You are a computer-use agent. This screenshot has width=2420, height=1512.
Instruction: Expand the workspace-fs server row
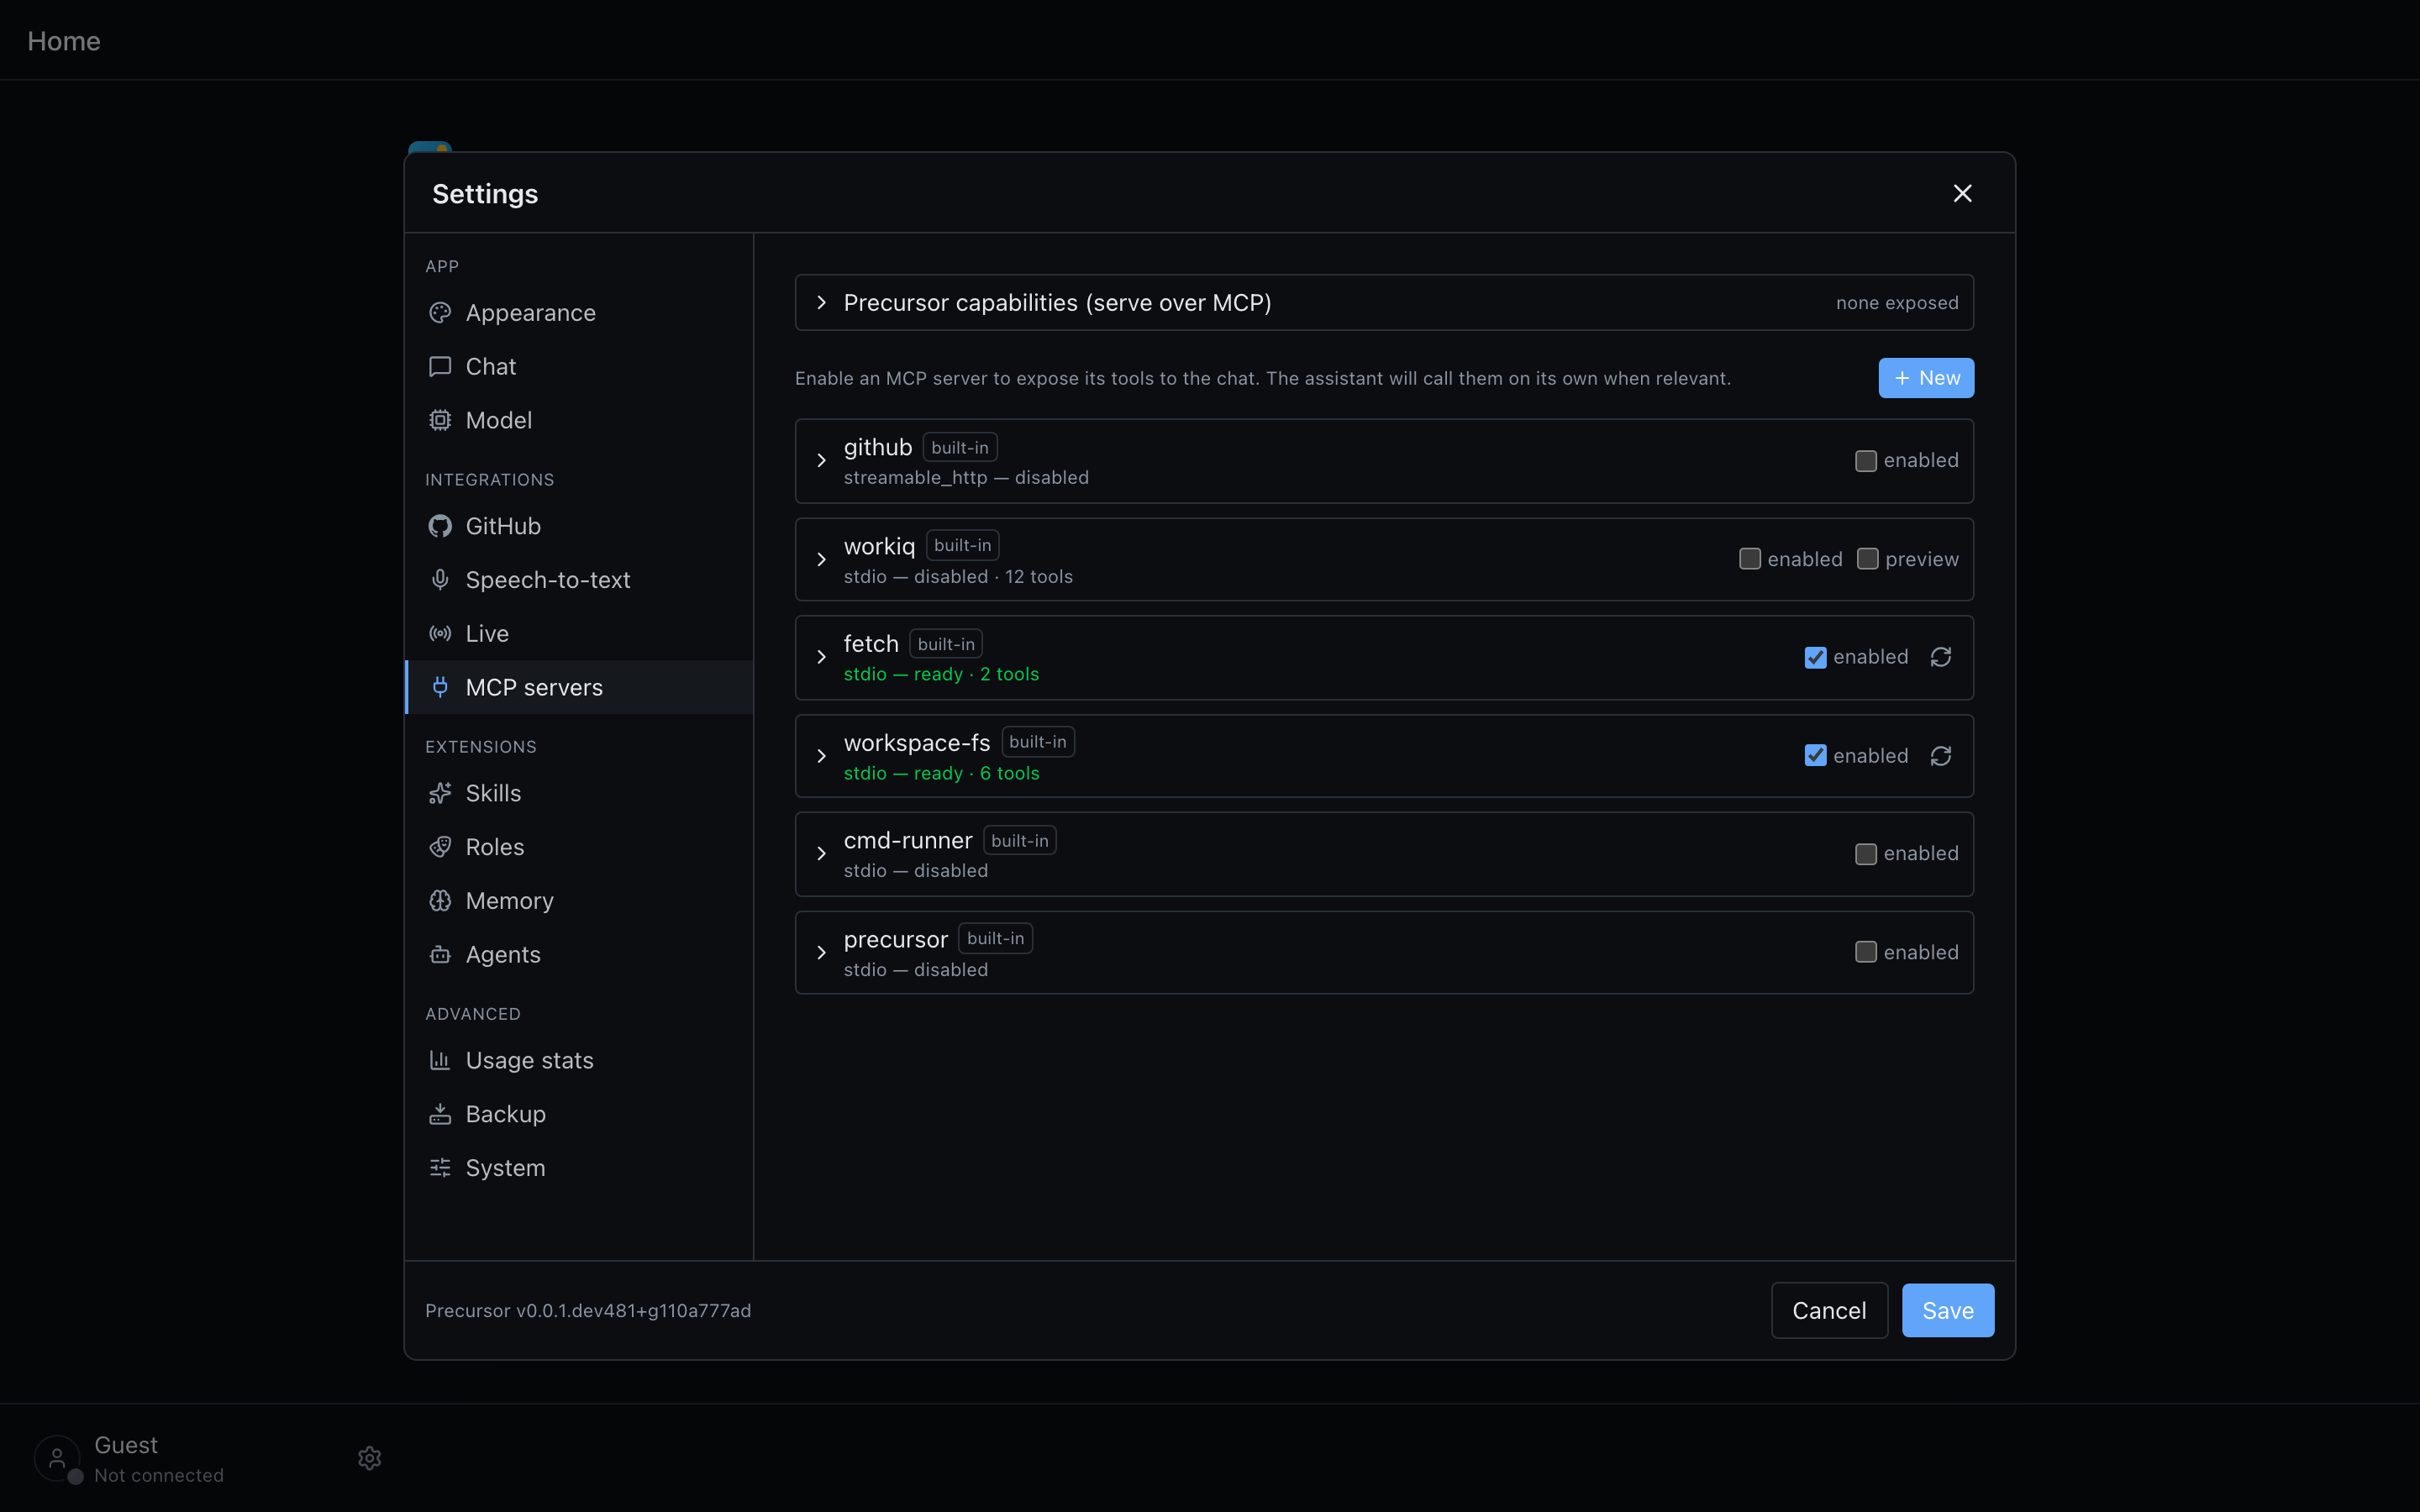(x=821, y=756)
